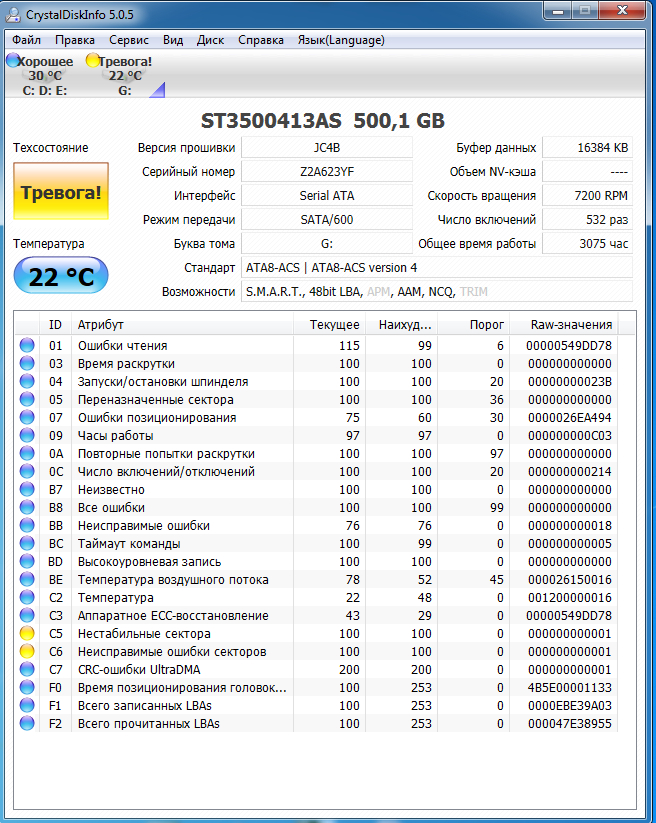656x823 pixels.
Task: Select the yellow warning icon for disk G:
Action: click(x=93, y=61)
